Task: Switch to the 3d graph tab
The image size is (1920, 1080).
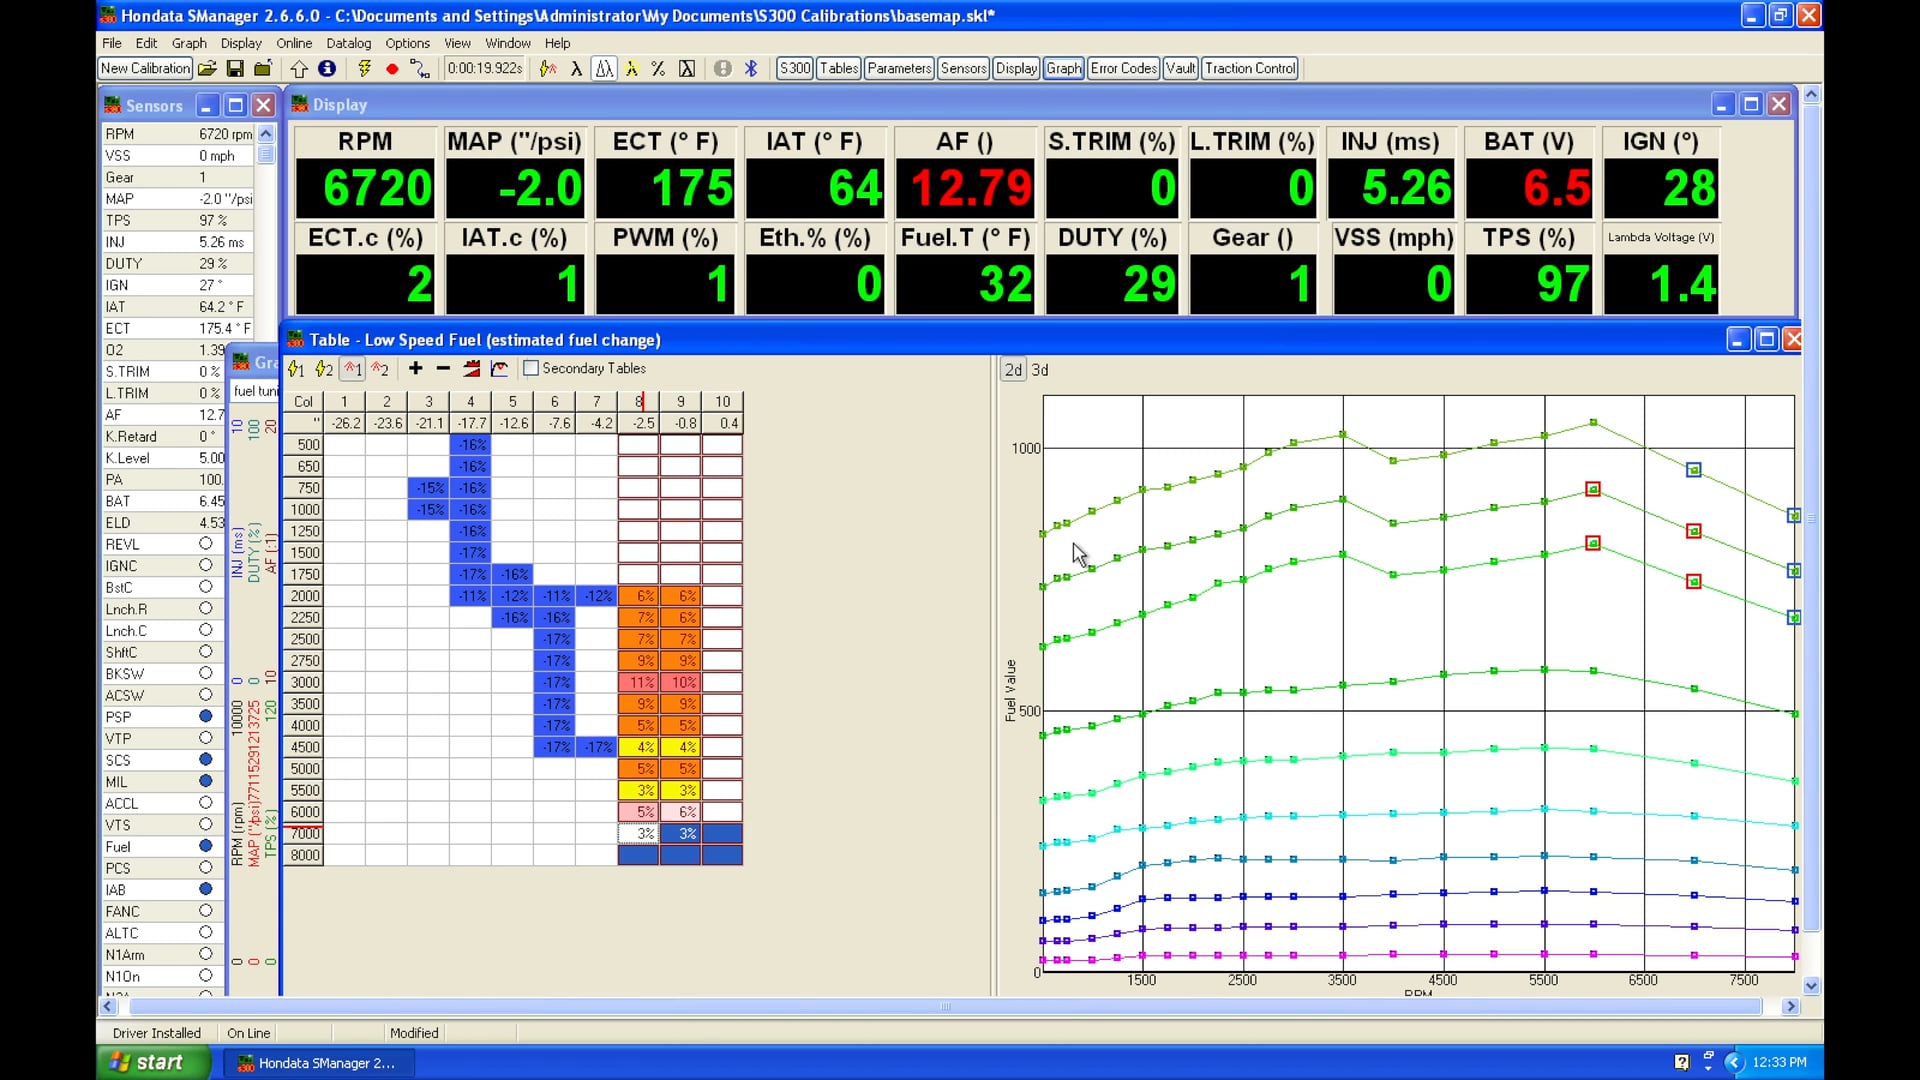Action: coord(1040,369)
